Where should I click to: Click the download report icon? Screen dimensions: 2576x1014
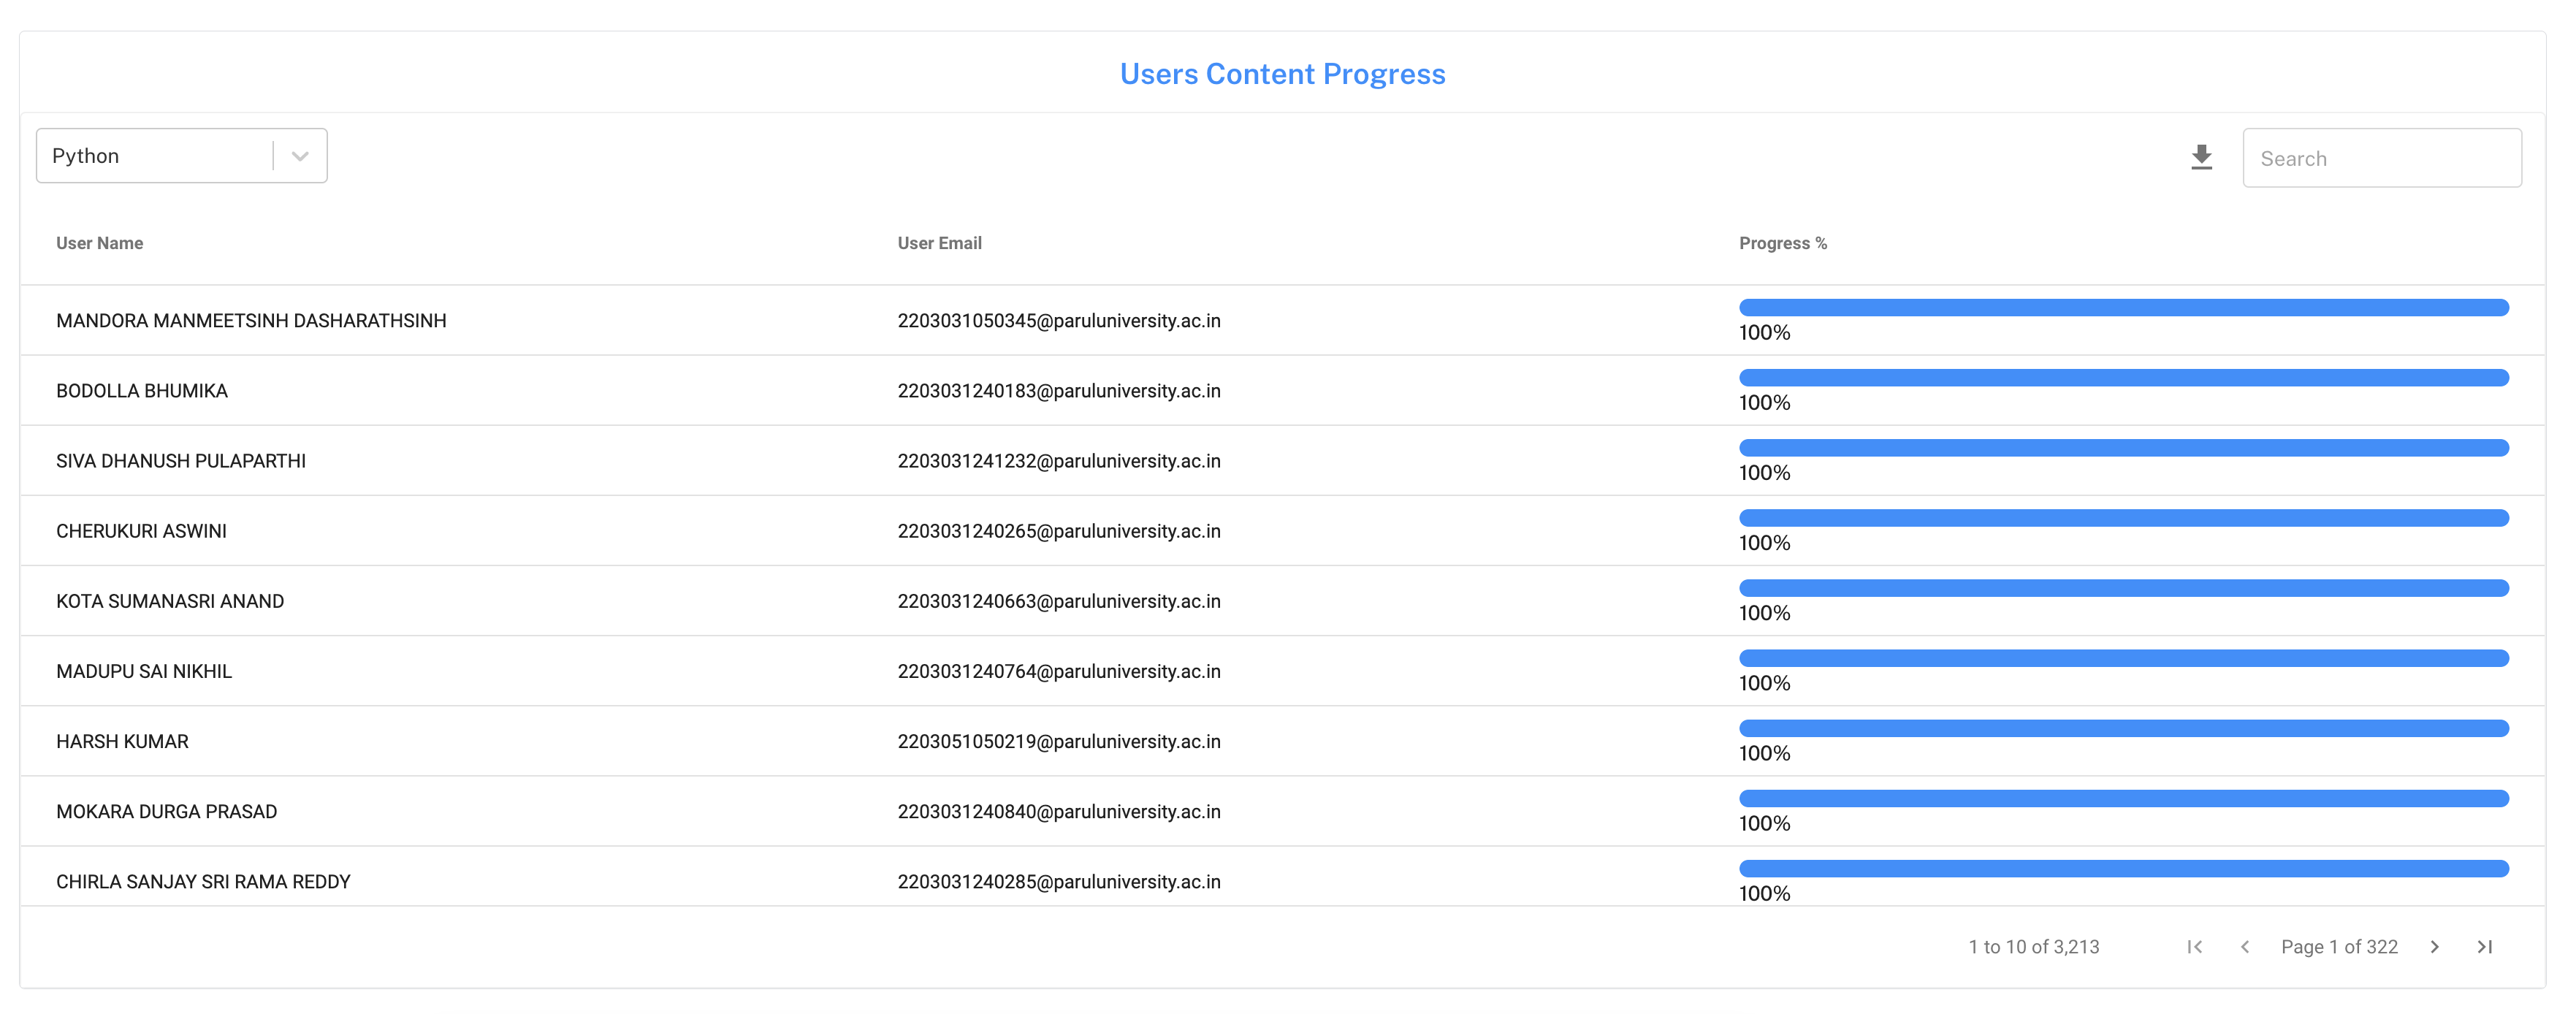click(2201, 157)
